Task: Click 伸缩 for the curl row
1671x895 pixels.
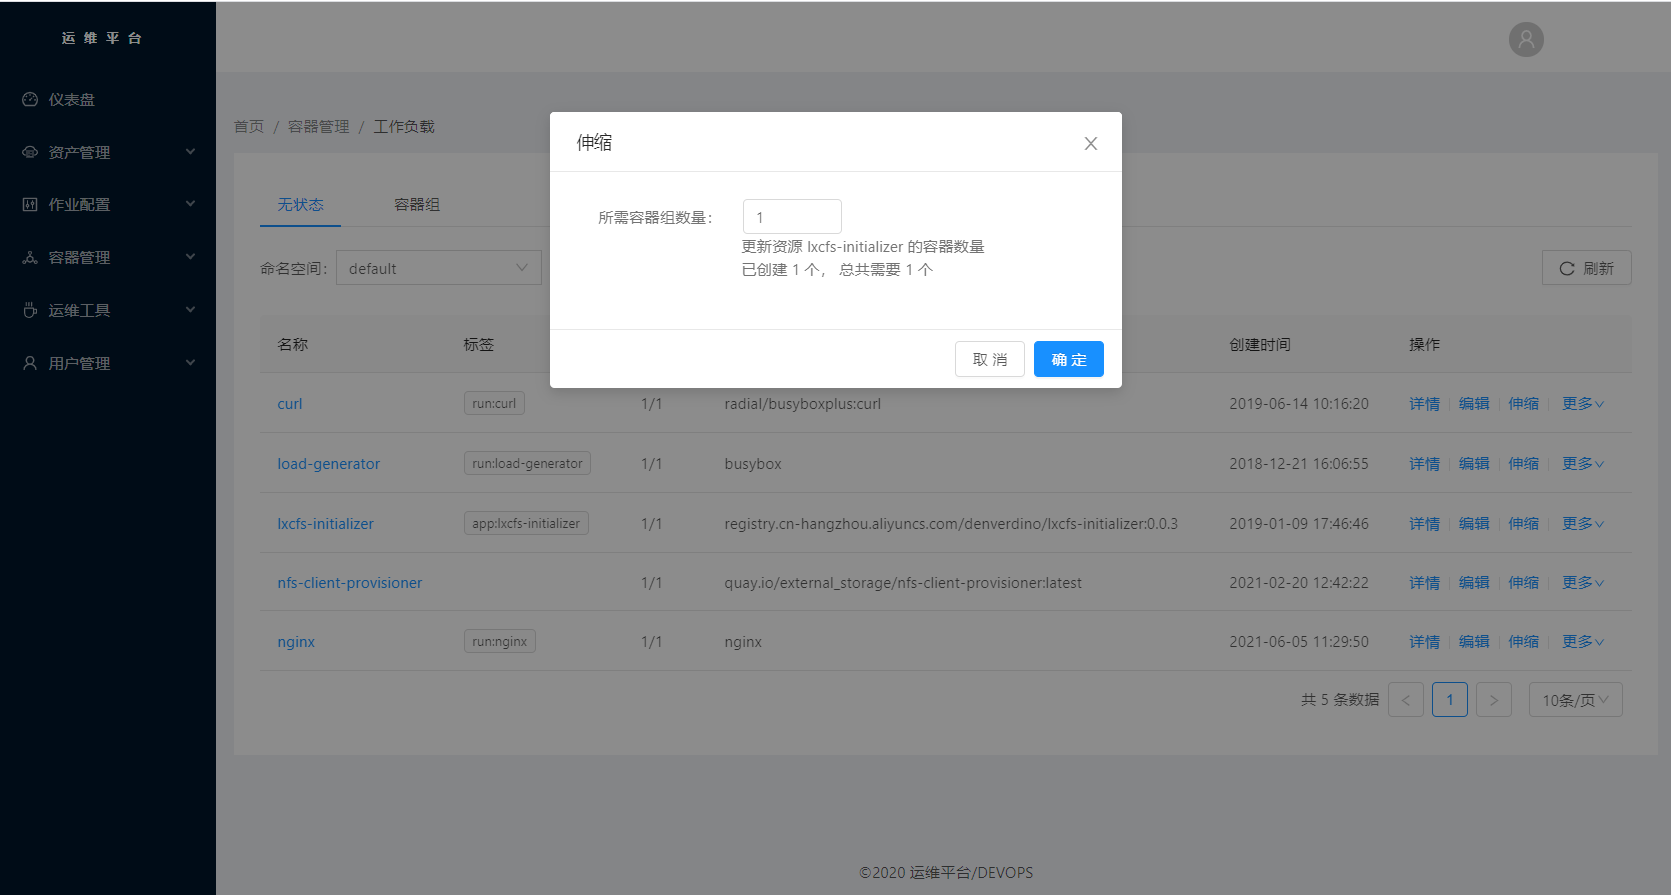Action: (x=1524, y=404)
